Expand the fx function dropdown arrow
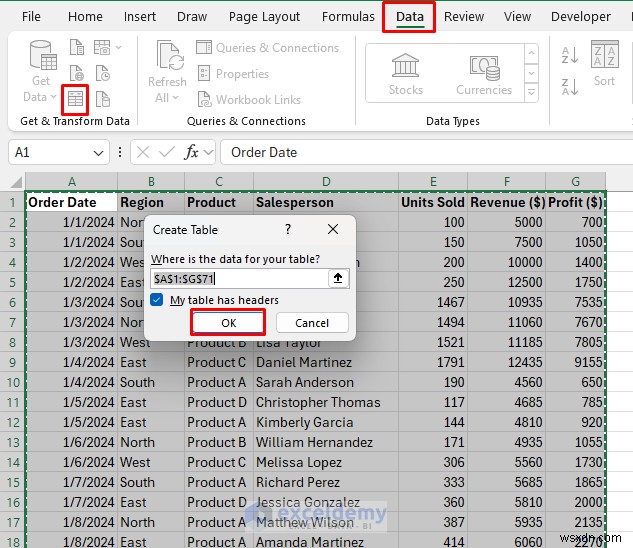Image resolution: width=633 pixels, height=548 pixels. point(208,153)
